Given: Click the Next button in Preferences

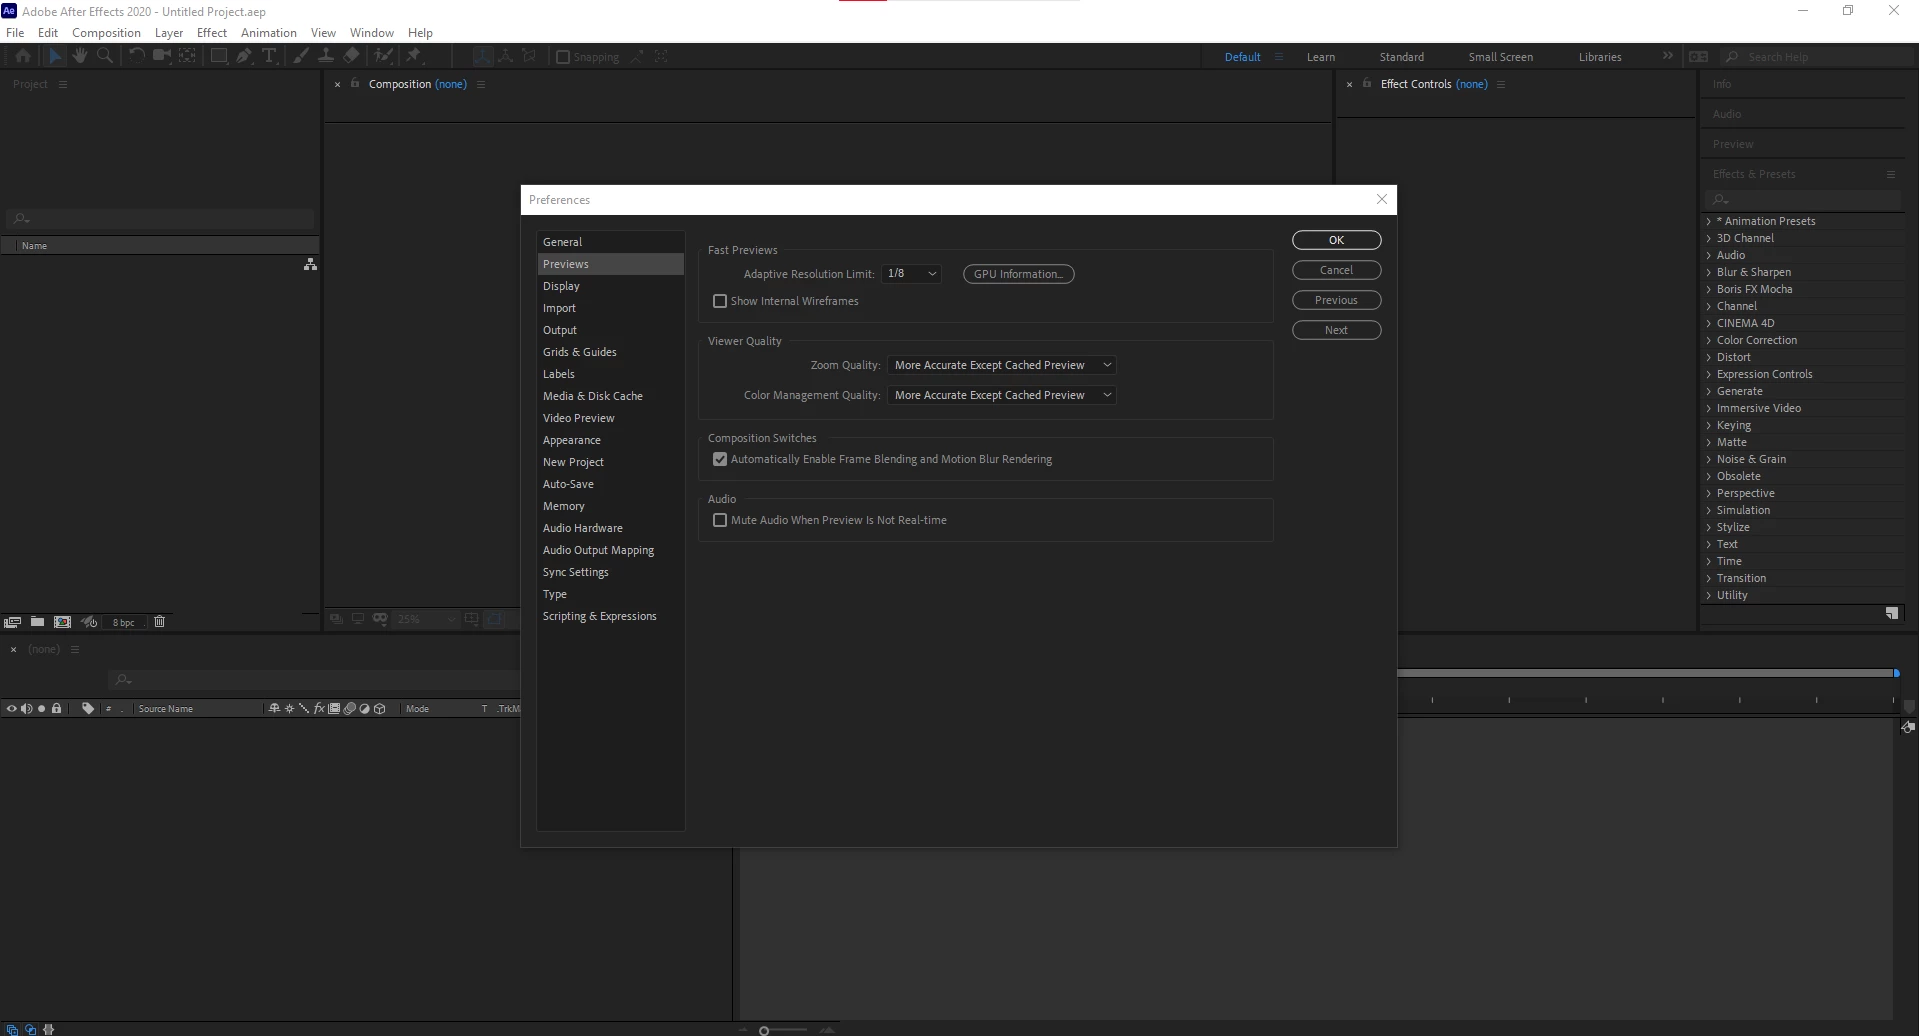Looking at the screenshot, I should pyautogui.click(x=1336, y=330).
